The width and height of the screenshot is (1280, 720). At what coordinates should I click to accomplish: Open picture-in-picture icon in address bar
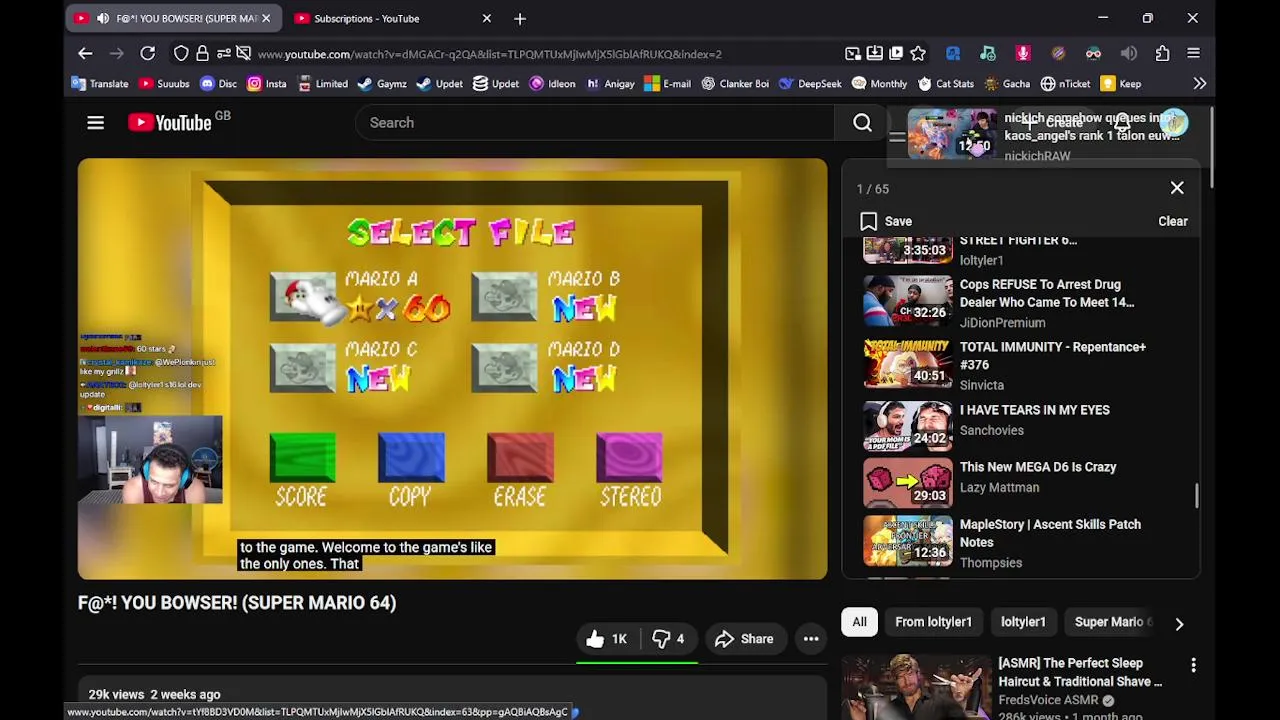(x=853, y=54)
